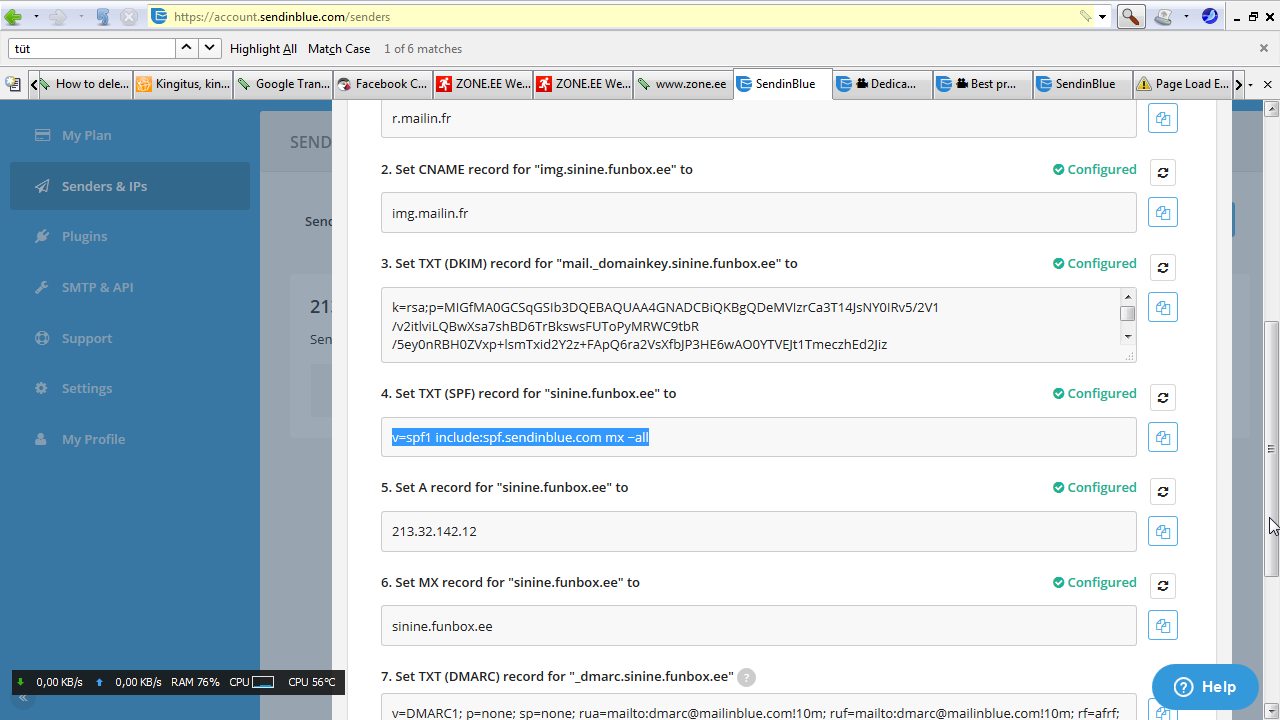Switch to the Facebook C... tab
Viewport: 1280px width, 720px height.
point(383,84)
